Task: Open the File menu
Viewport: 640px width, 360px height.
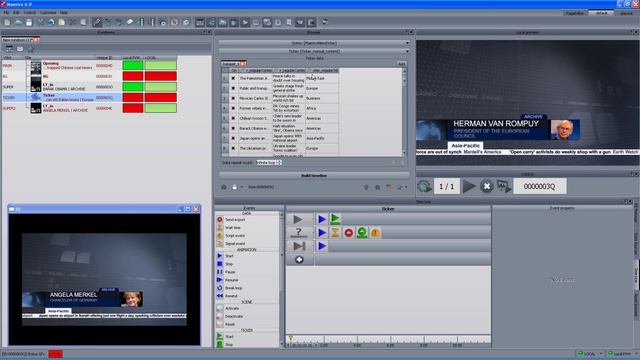Action: (x=6, y=13)
